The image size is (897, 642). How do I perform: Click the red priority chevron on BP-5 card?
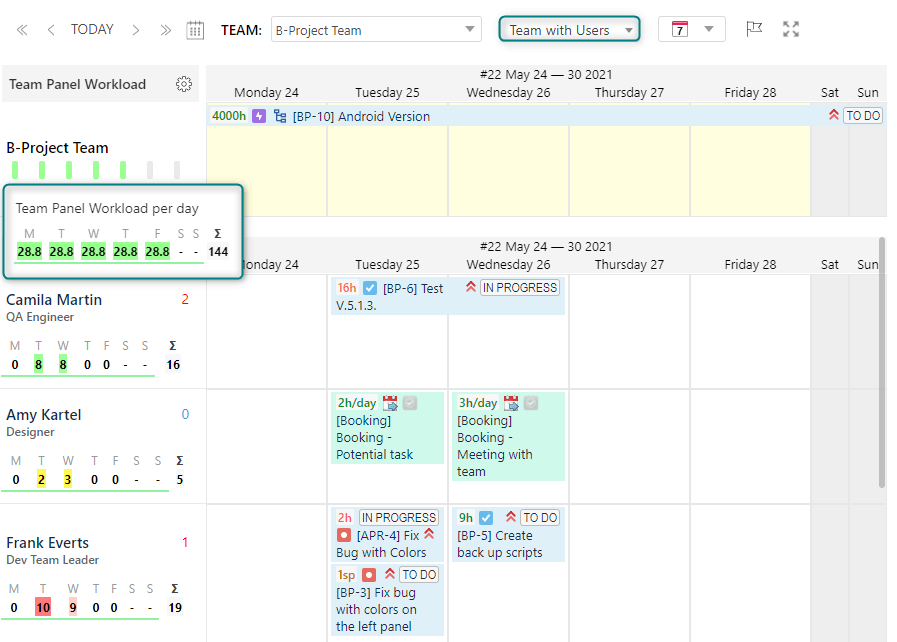[x=511, y=518]
